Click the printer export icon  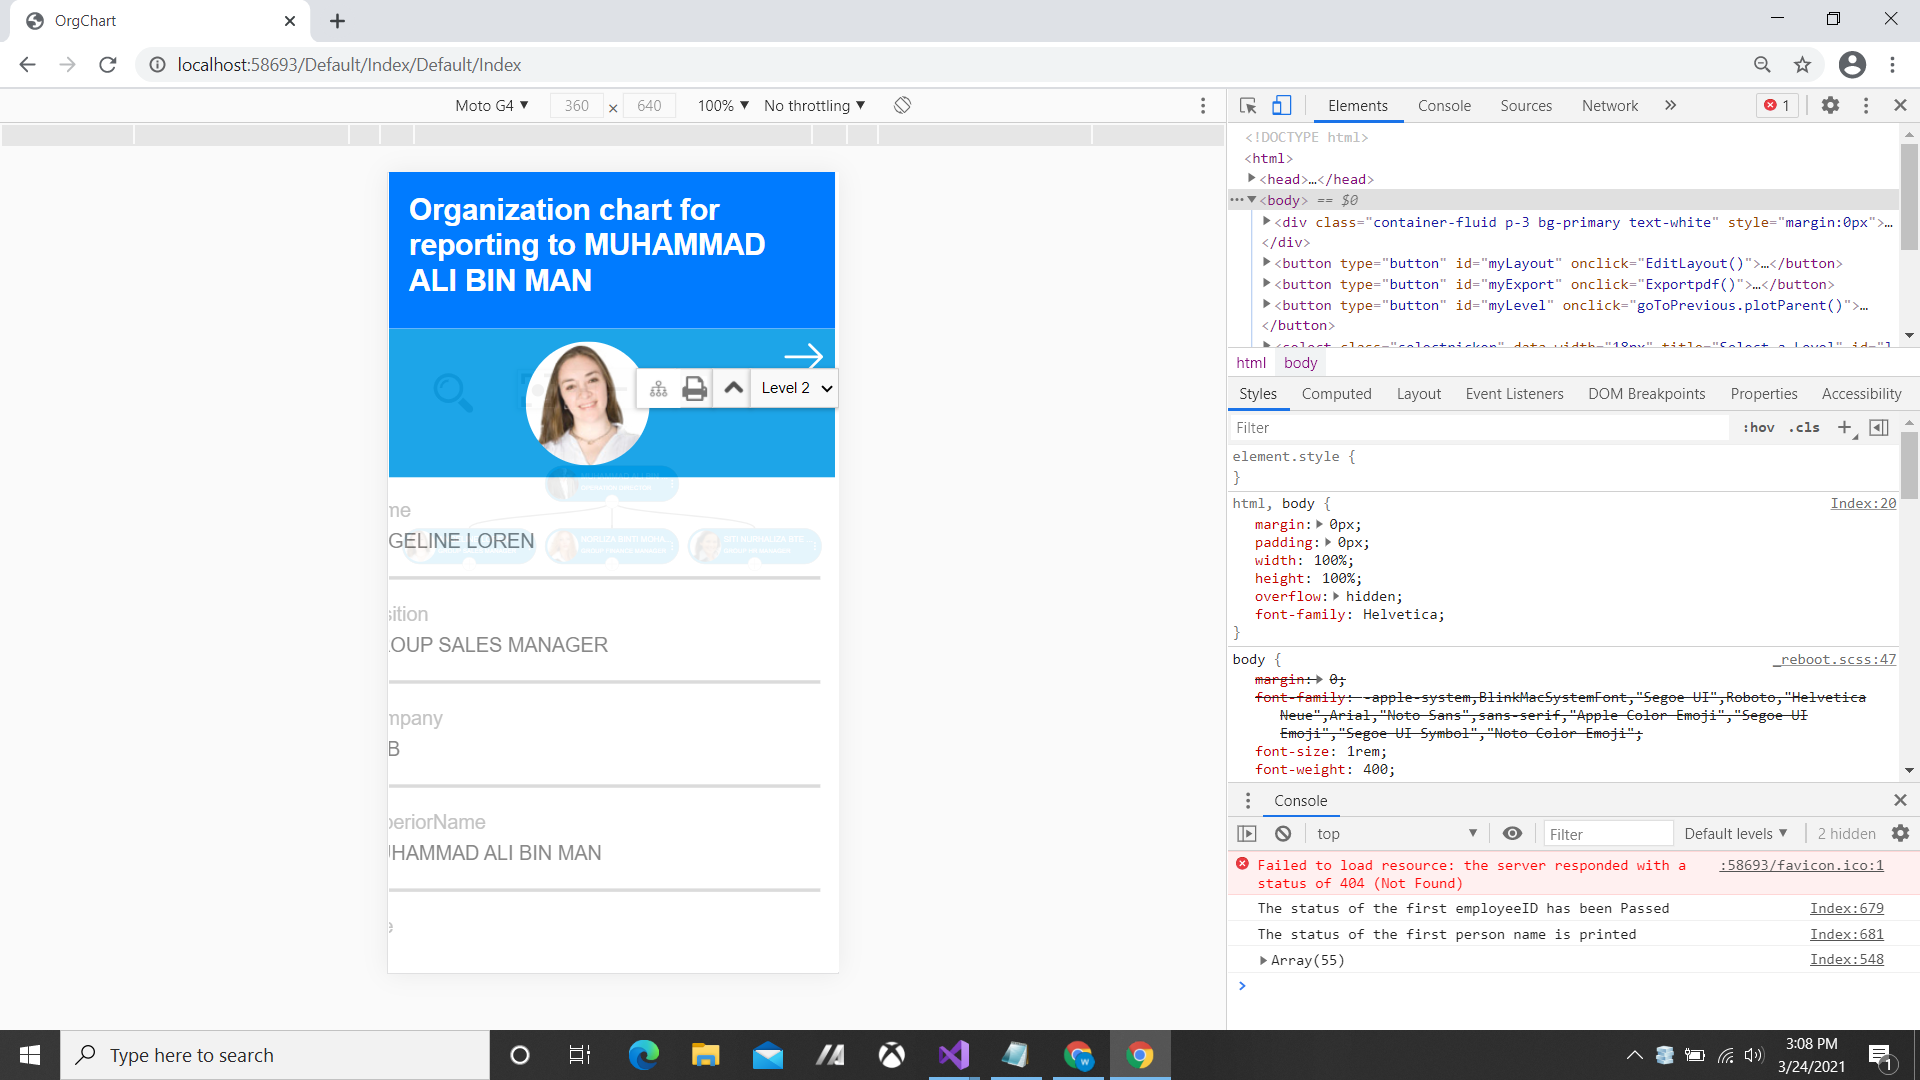tap(694, 389)
